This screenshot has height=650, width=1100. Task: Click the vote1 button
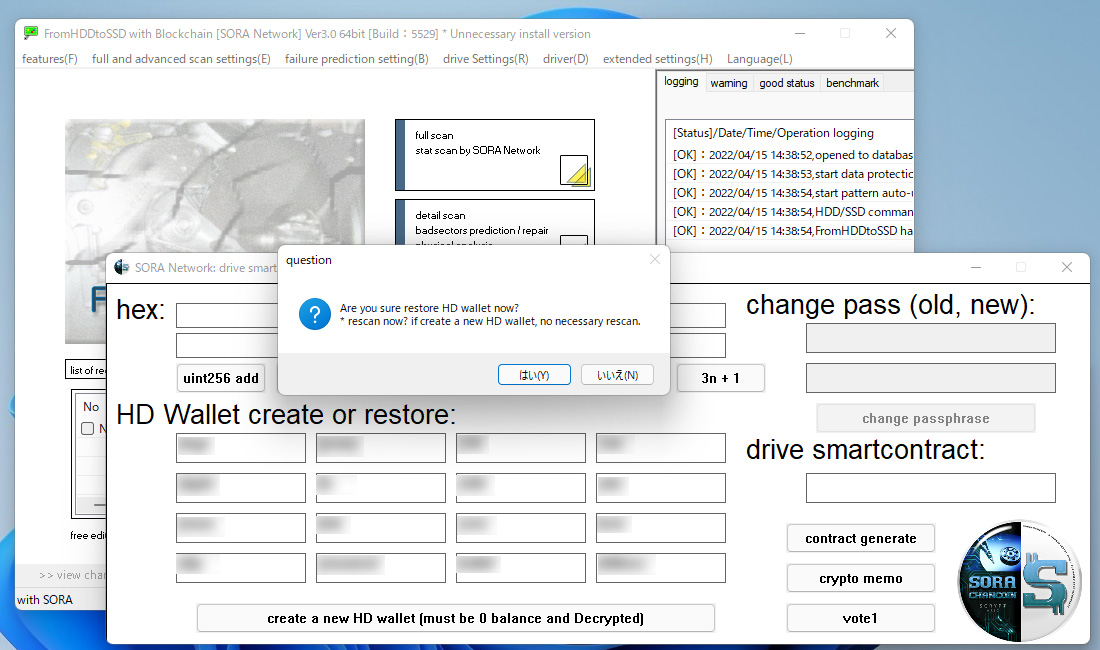(x=861, y=618)
